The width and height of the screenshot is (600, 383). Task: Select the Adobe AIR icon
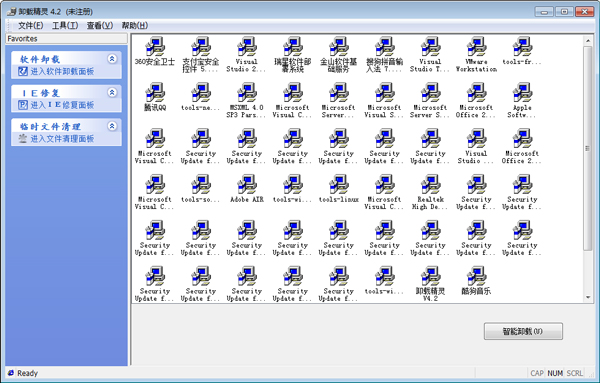pos(247,184)
